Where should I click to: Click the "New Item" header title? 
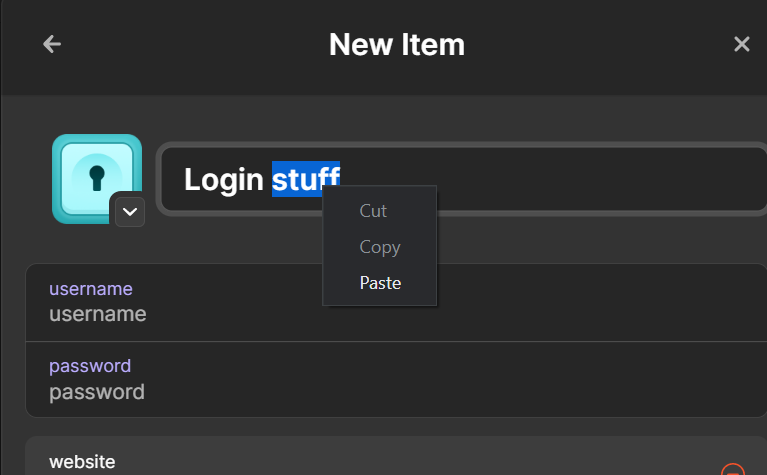click(x=396, y=44)
